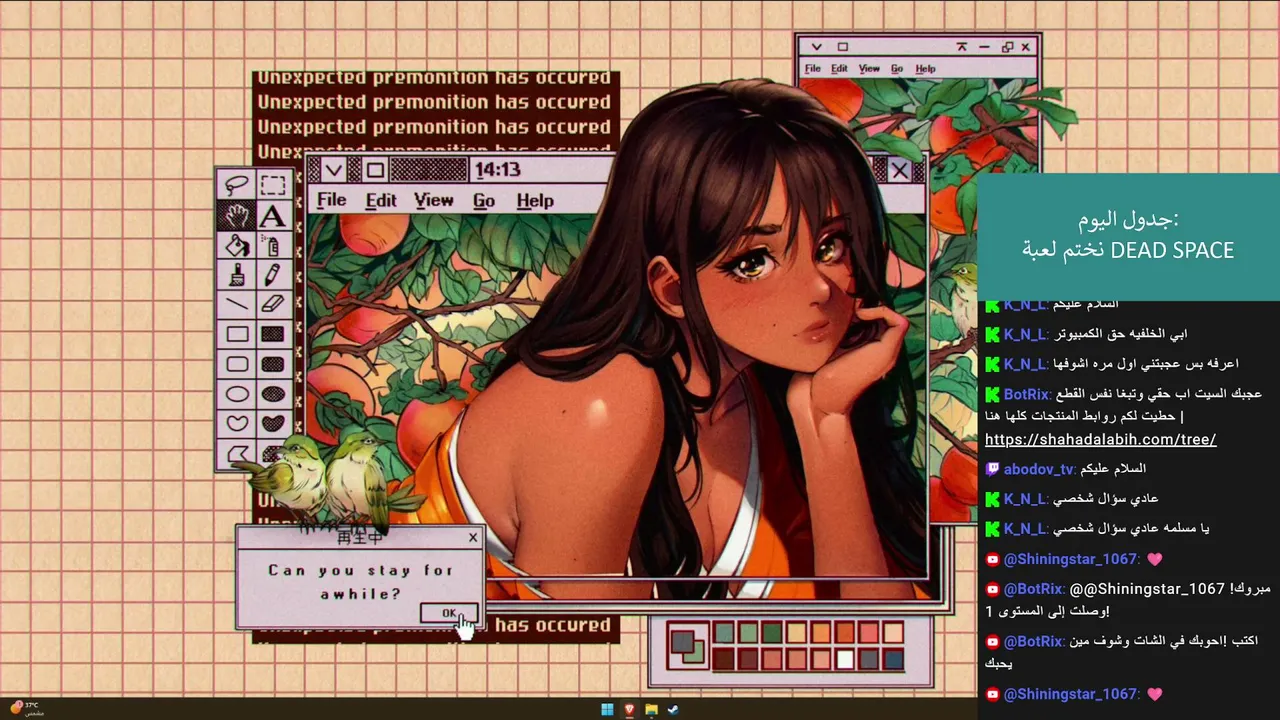The width and height of the screenshot is (1280, 720).
Task: Open View menu in the 14:13 window
Action: 433,201
